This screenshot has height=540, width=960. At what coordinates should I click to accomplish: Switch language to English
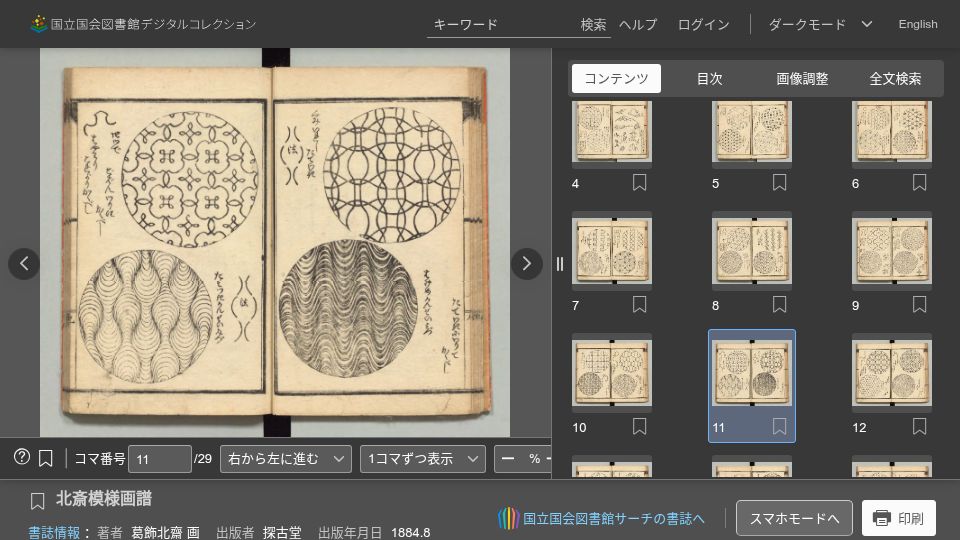click(x=918, y=24)
